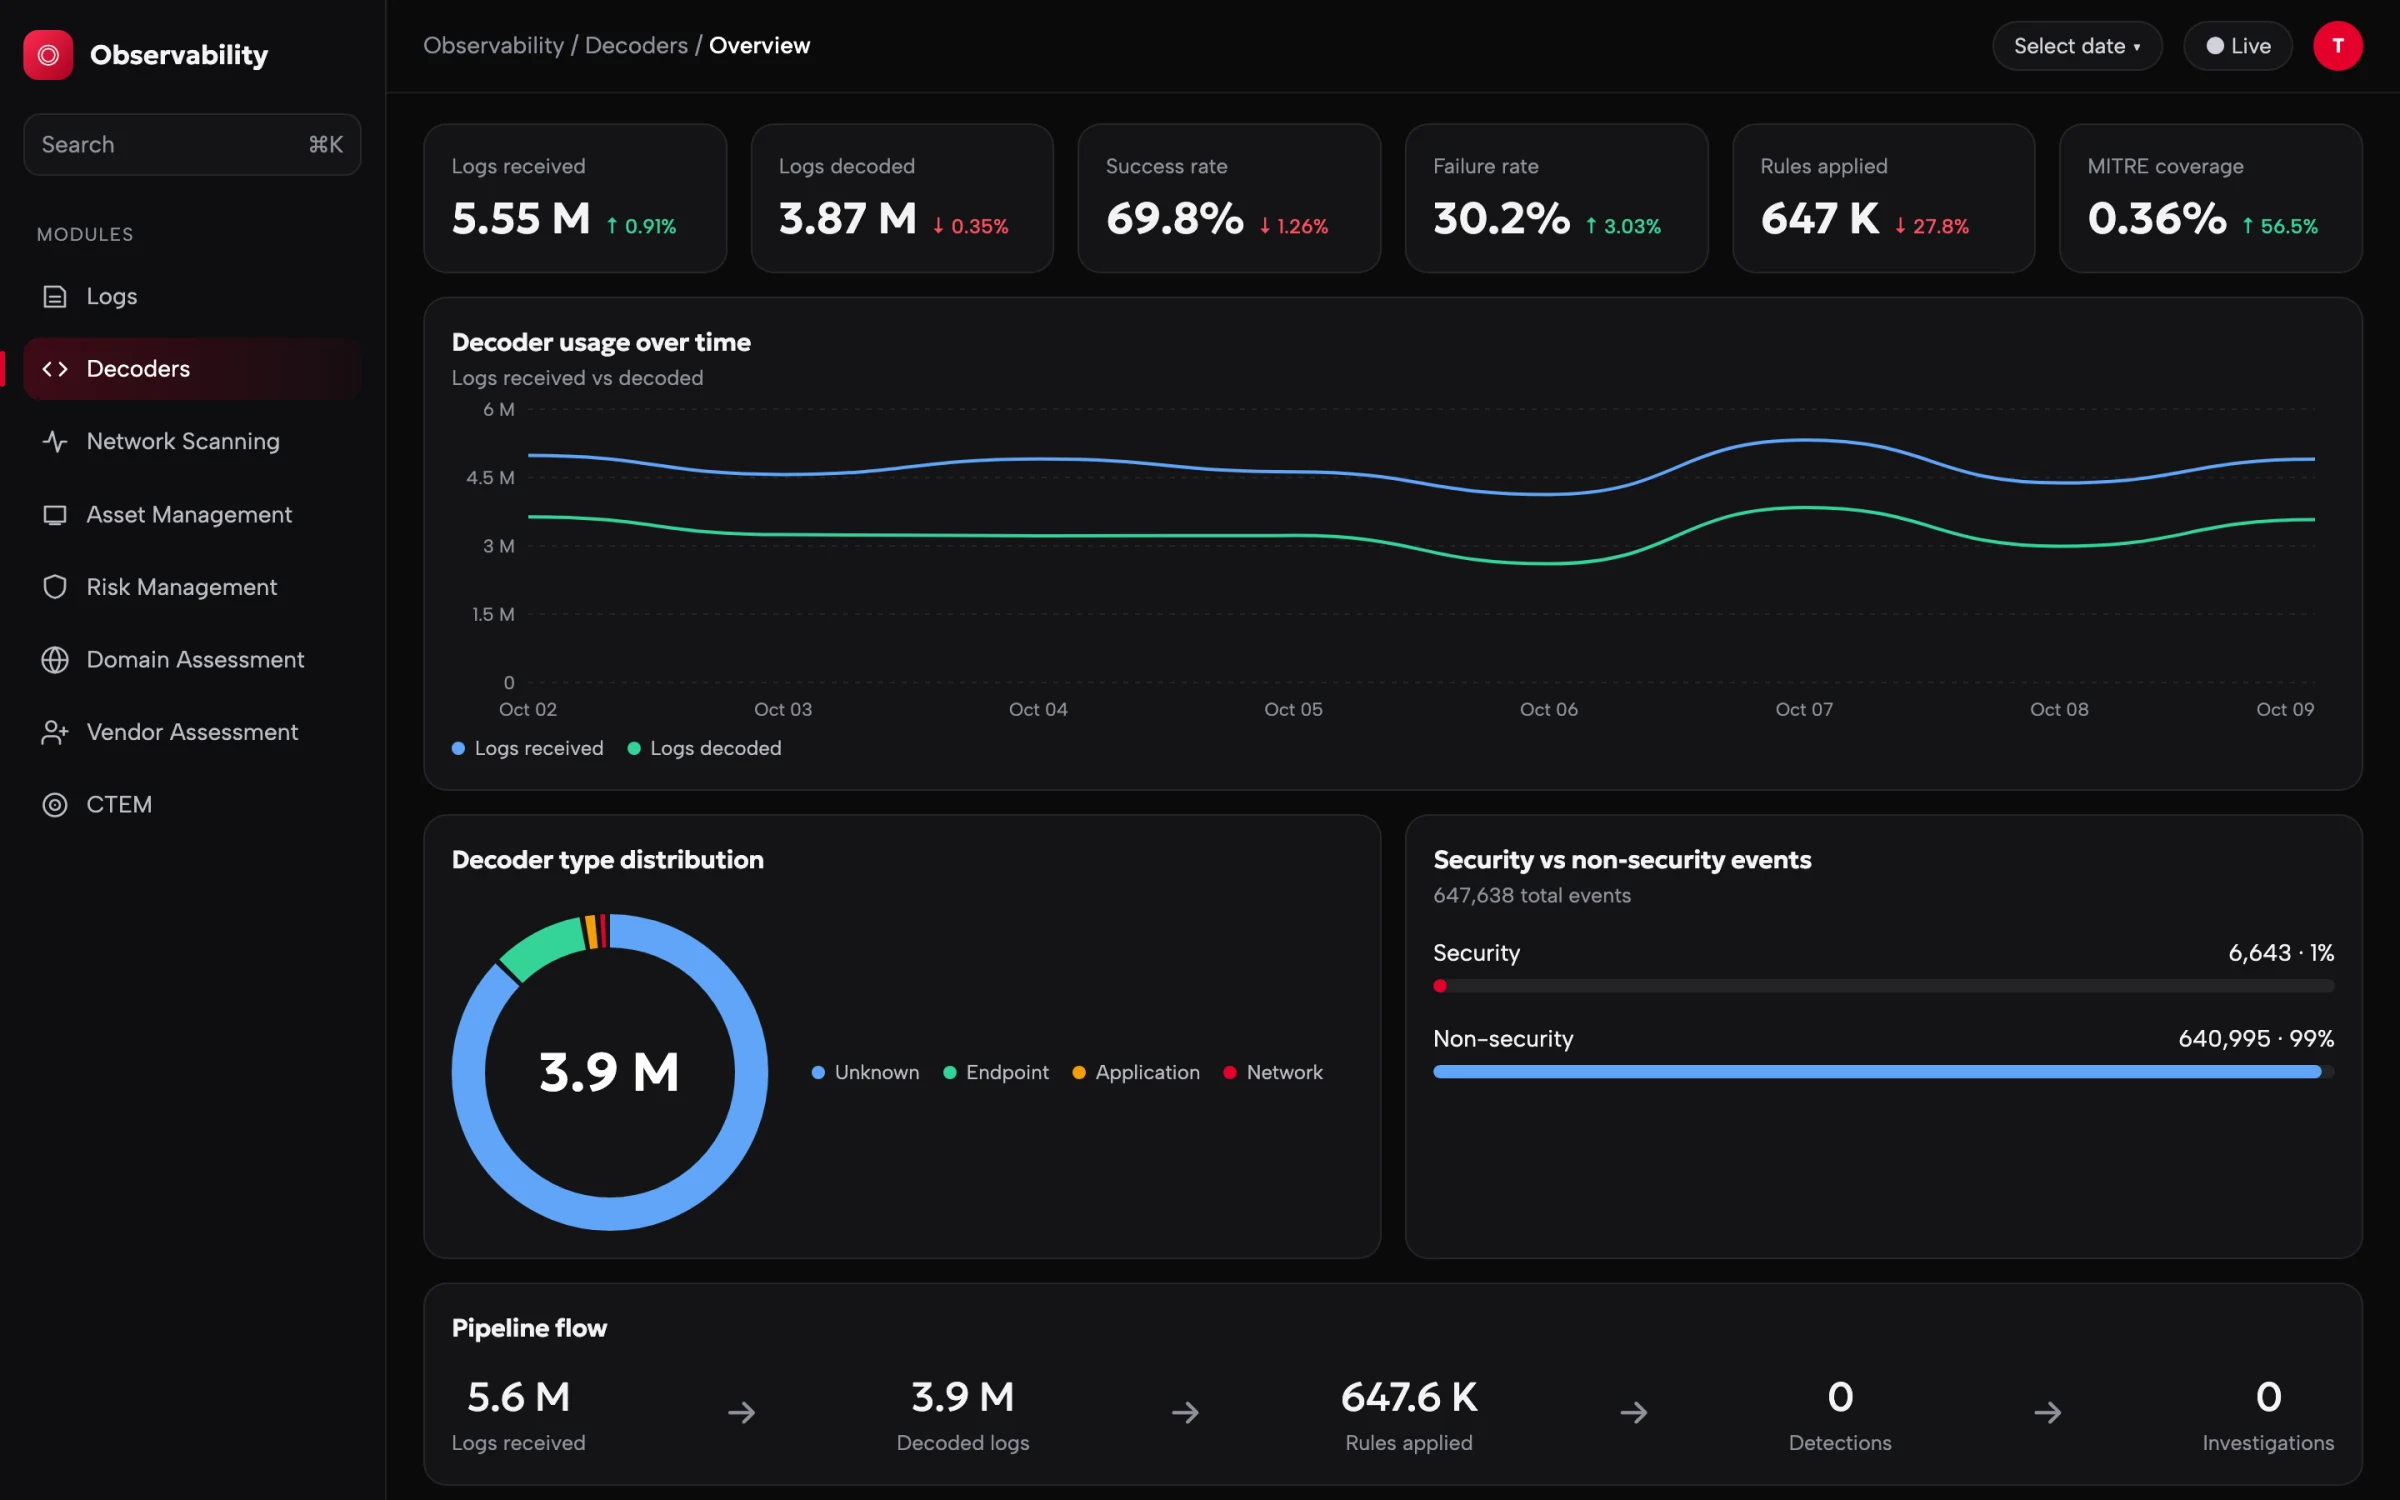Click the donut chart center showing 3.9 M
This screenshot has height=1500, width=2400.
(x=609, y=1072)
